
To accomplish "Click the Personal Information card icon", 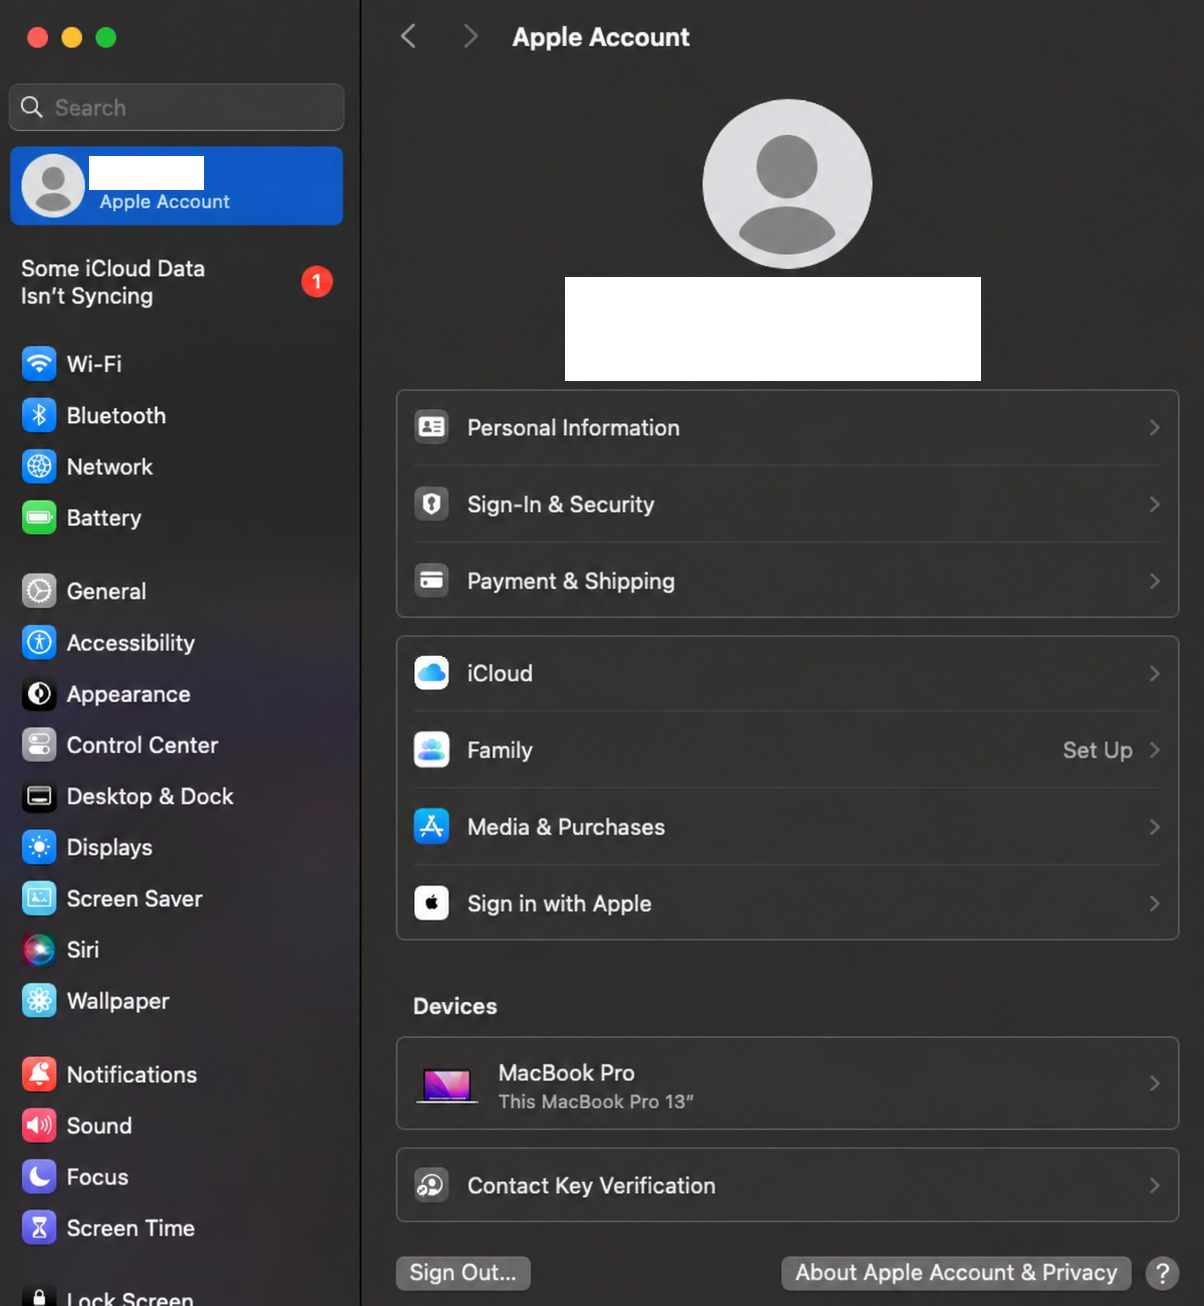I will pyautogui.click(x=431, y=427).
